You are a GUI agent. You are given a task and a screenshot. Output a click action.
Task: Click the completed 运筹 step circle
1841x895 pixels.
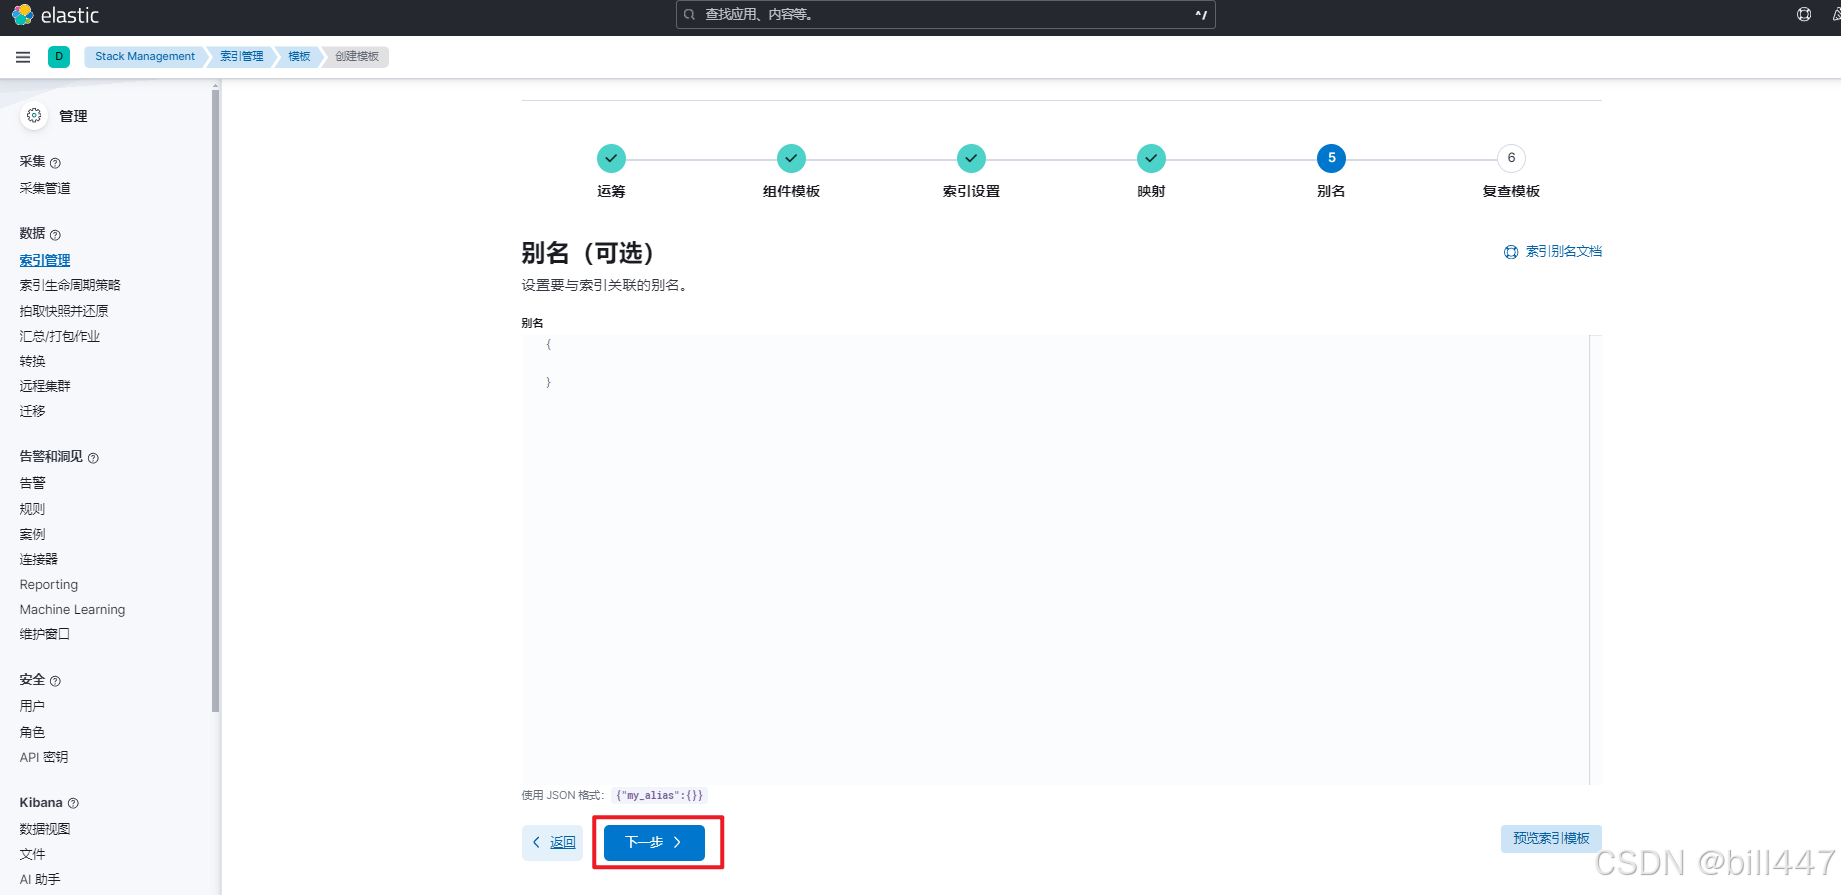[x=611, y=158]
